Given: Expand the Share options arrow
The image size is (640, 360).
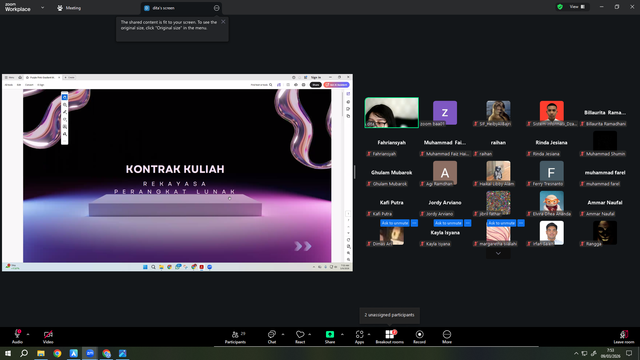Looking at the screenshot, I should pyautogui.click(x=342, y=334).
